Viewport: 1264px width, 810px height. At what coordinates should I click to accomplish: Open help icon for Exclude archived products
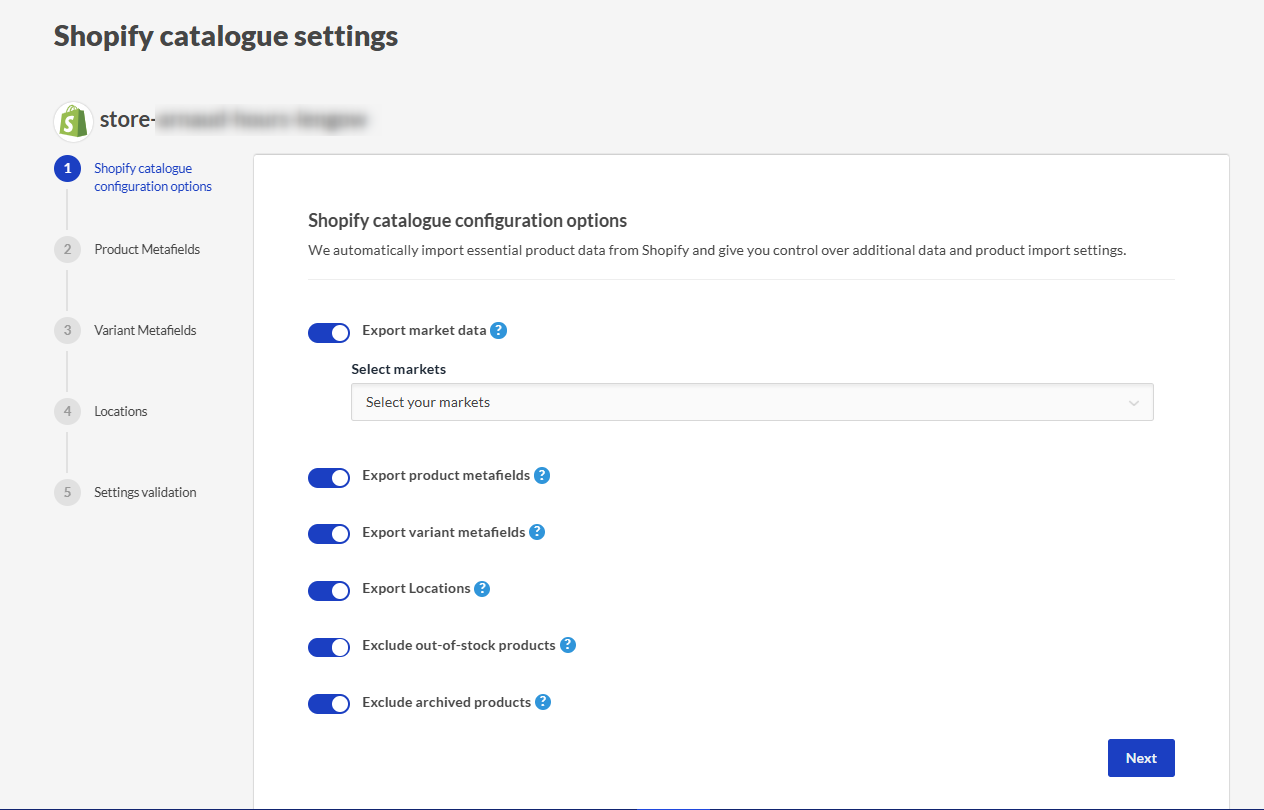[x=543, y=702]
